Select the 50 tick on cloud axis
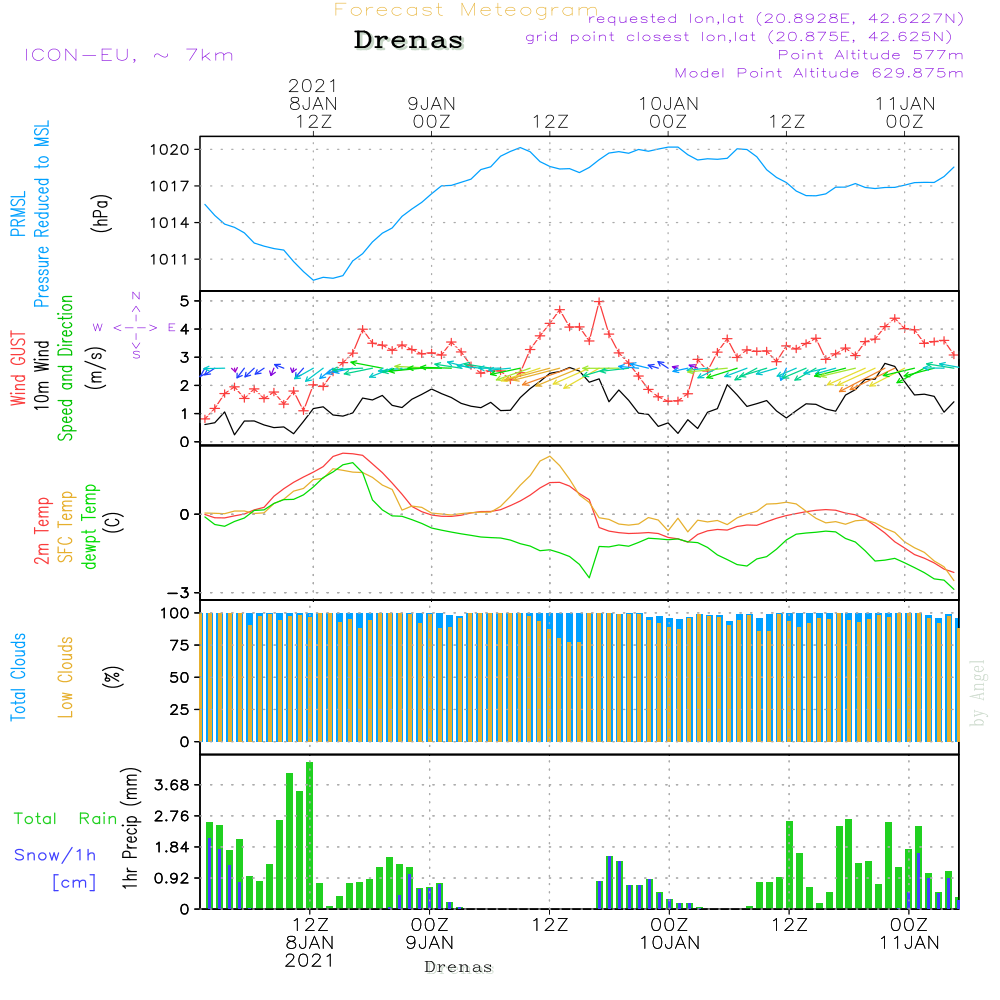This screenshot has width=1000, height=1000. coord(180,677)
